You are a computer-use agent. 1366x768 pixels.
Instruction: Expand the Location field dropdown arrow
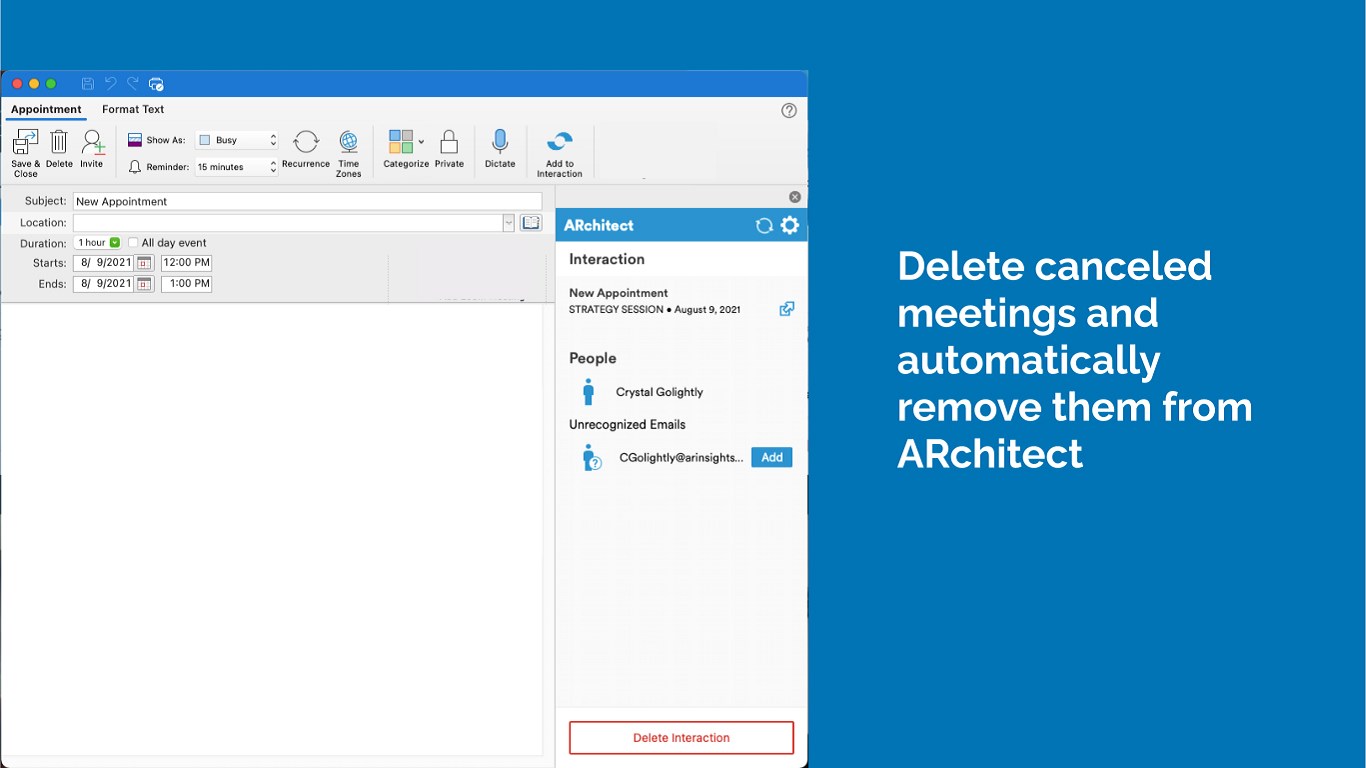pyautogui.click(x=508, y=223)
